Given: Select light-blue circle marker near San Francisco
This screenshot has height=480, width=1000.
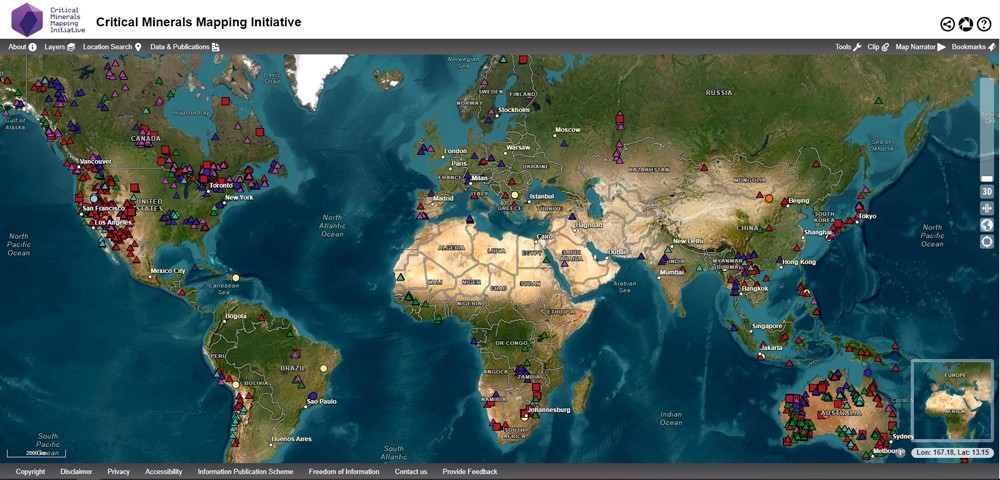Looking at the screenshot, I should click(94, 199).
